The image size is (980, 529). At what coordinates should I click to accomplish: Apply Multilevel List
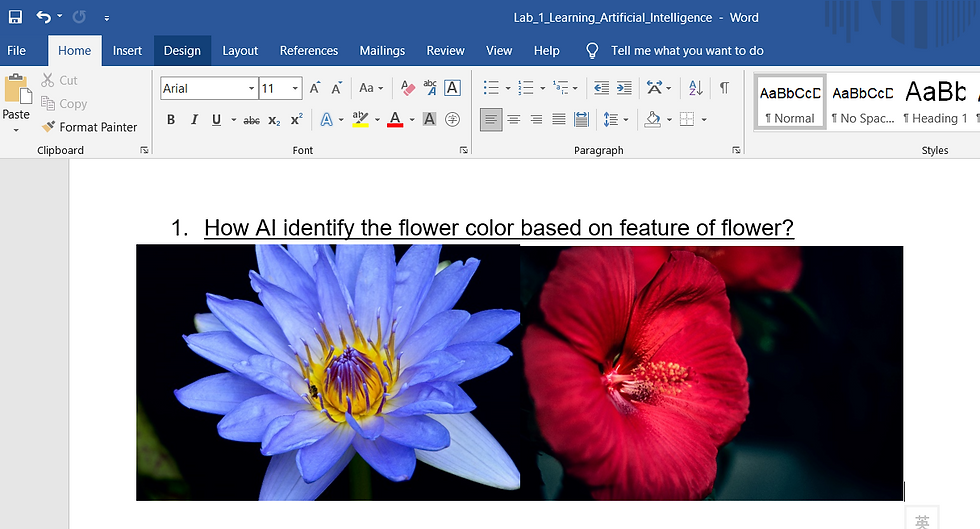(561, 88)
